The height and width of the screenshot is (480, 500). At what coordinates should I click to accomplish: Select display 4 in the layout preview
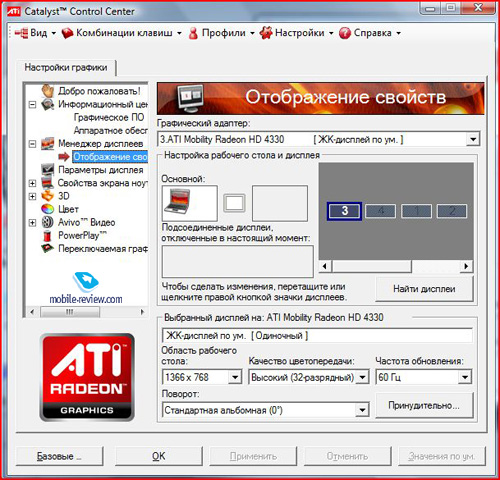tap(381, 211)
